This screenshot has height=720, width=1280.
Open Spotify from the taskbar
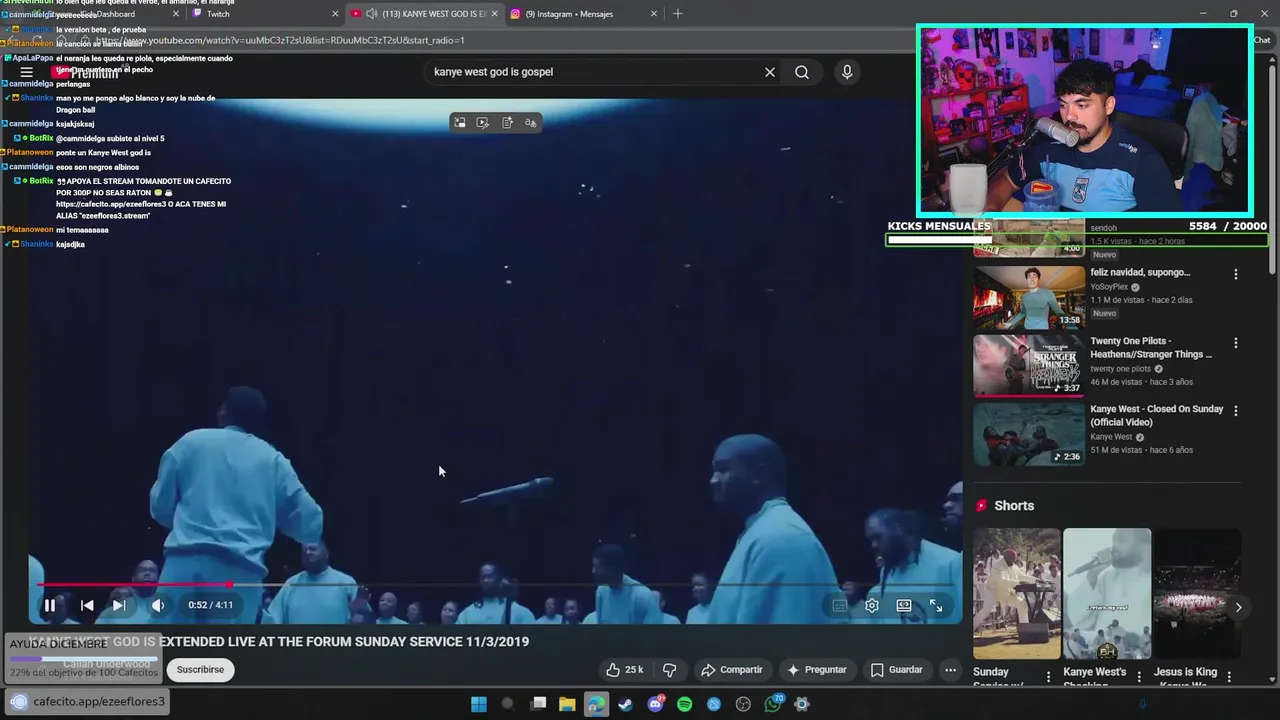tap(685, 704)
